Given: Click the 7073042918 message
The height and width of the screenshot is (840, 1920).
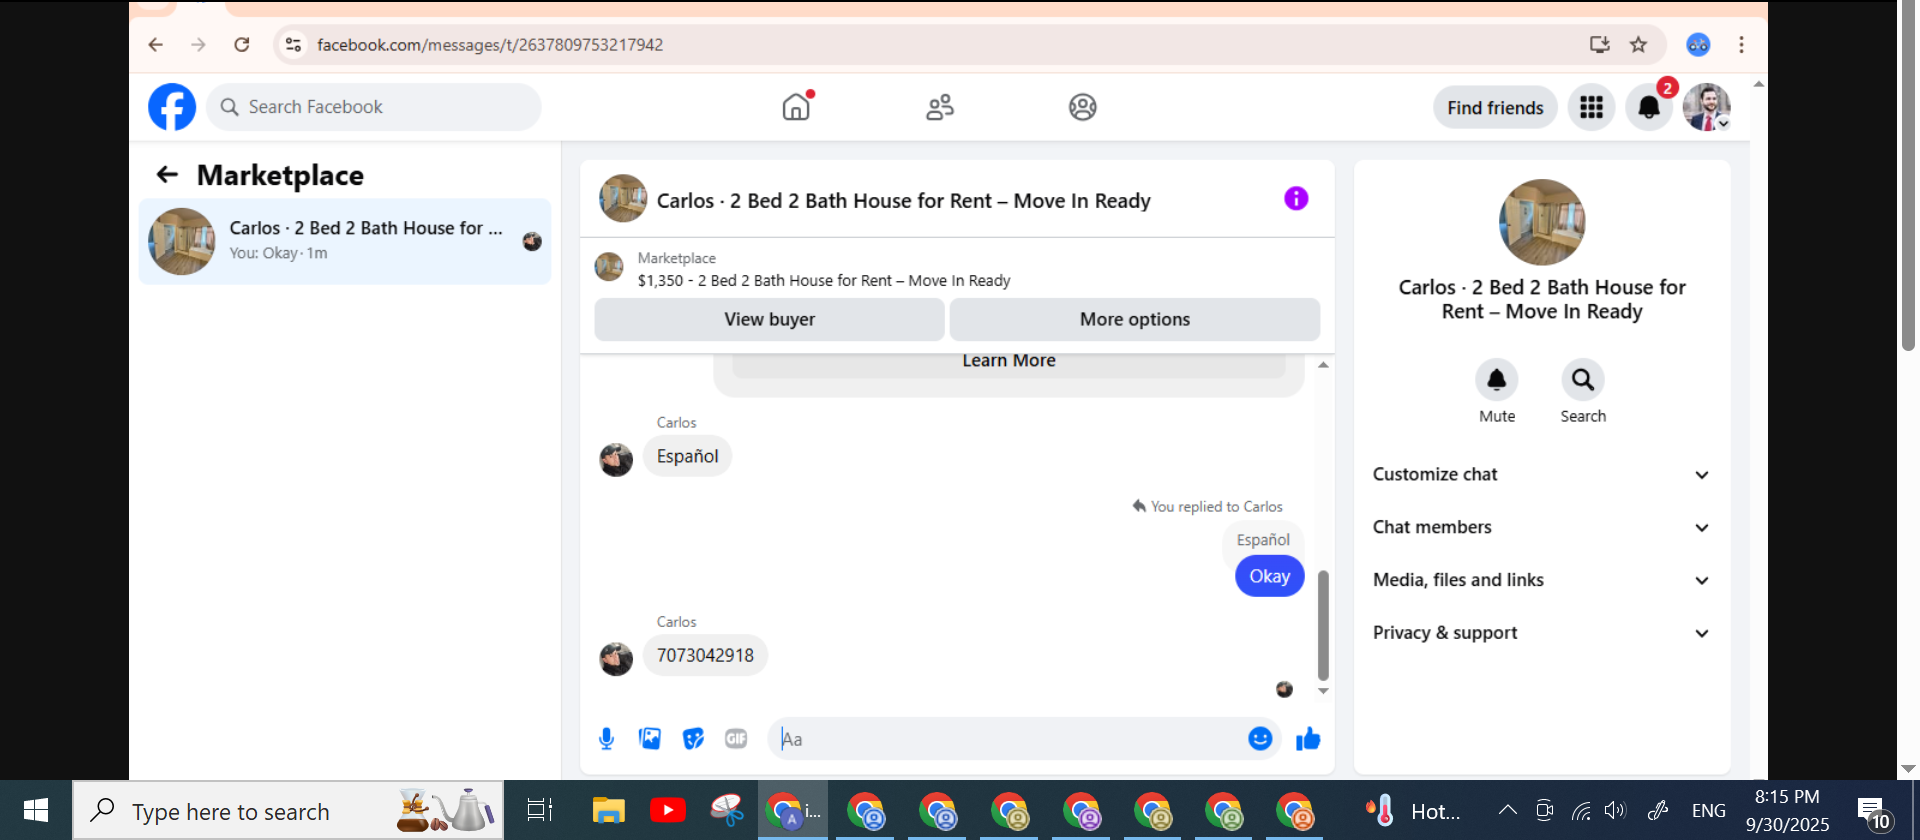Looking at the screenshot, I should 705,656.
